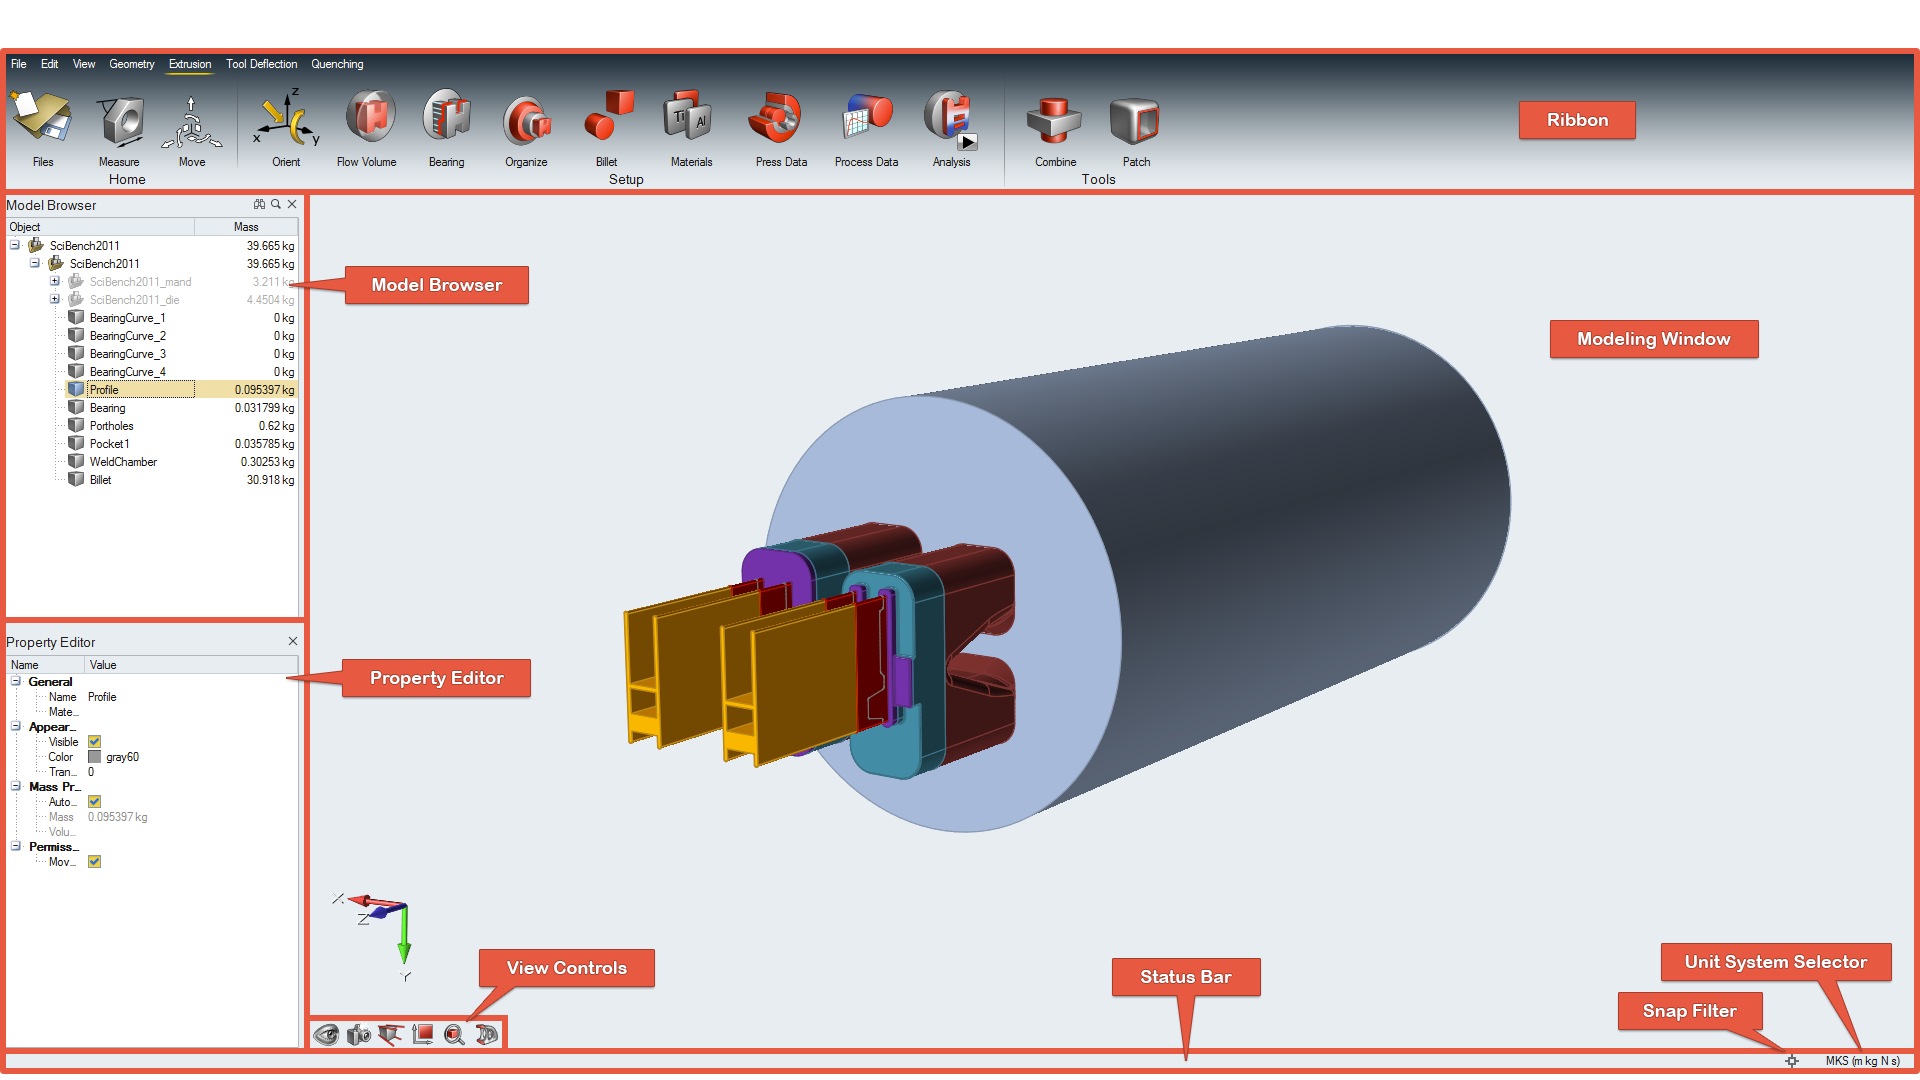This screenshot has height=1080, width=1920.
Task: Expand the SciBench2011_mand tree node
Action: tap(55, 282)
